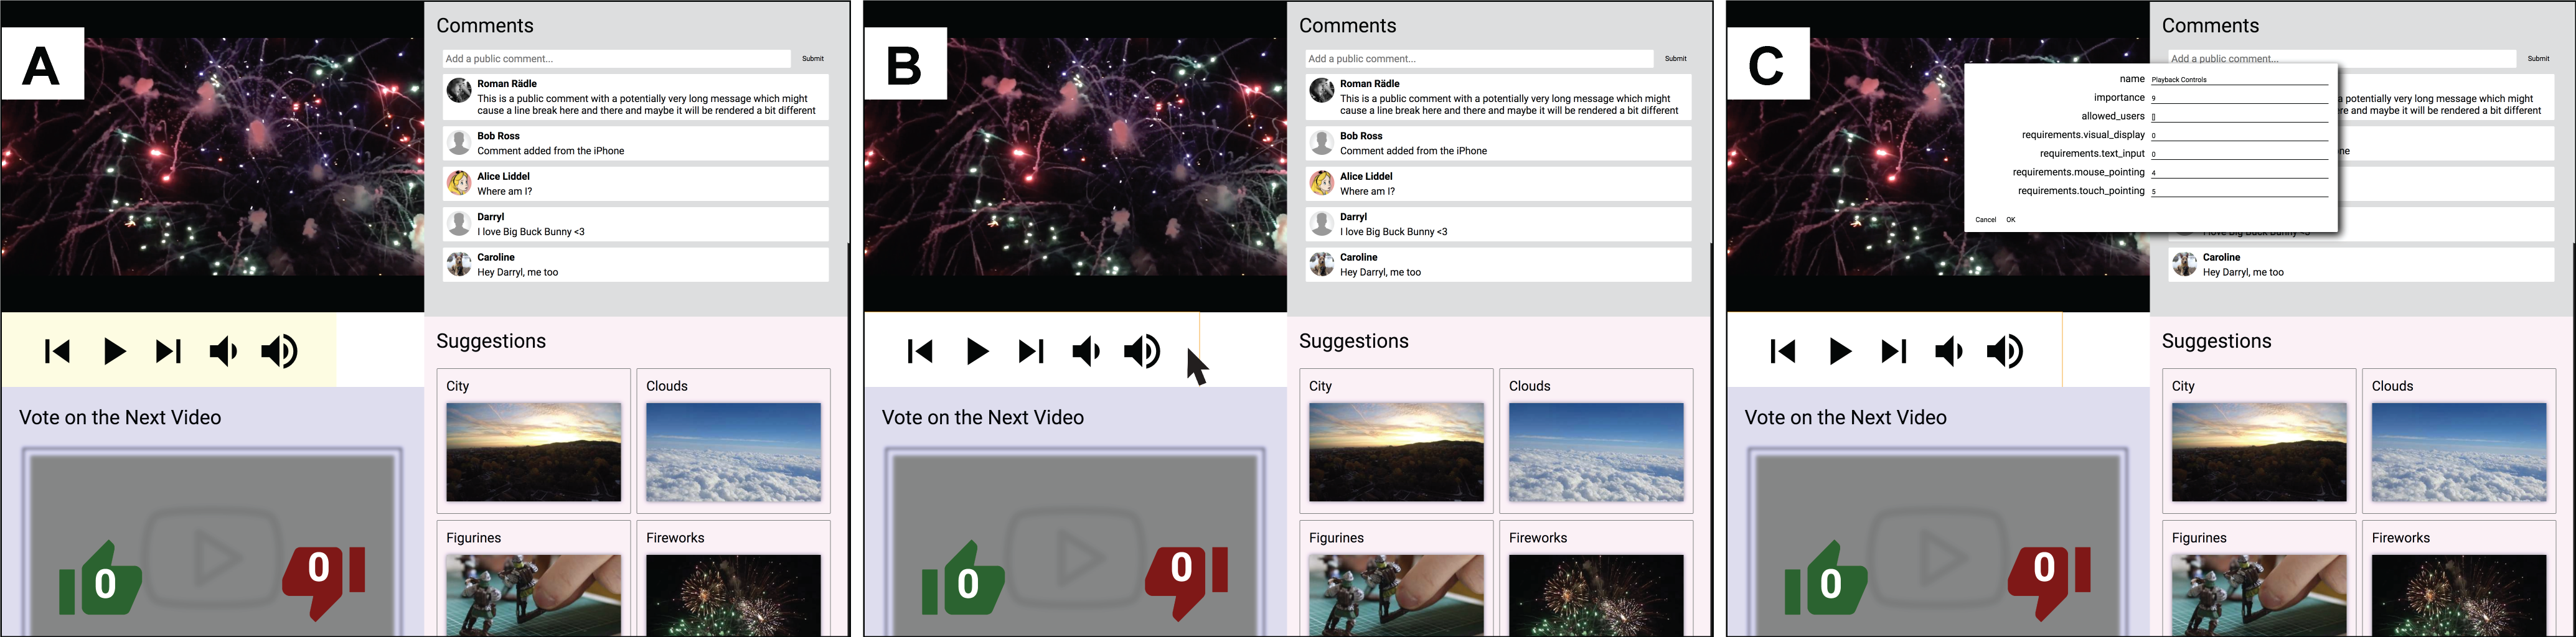The width and height of the screenshot is (2576, 637).
Task: Open Fireworks suggestion thumbnail in panel A
Action: 734,595
